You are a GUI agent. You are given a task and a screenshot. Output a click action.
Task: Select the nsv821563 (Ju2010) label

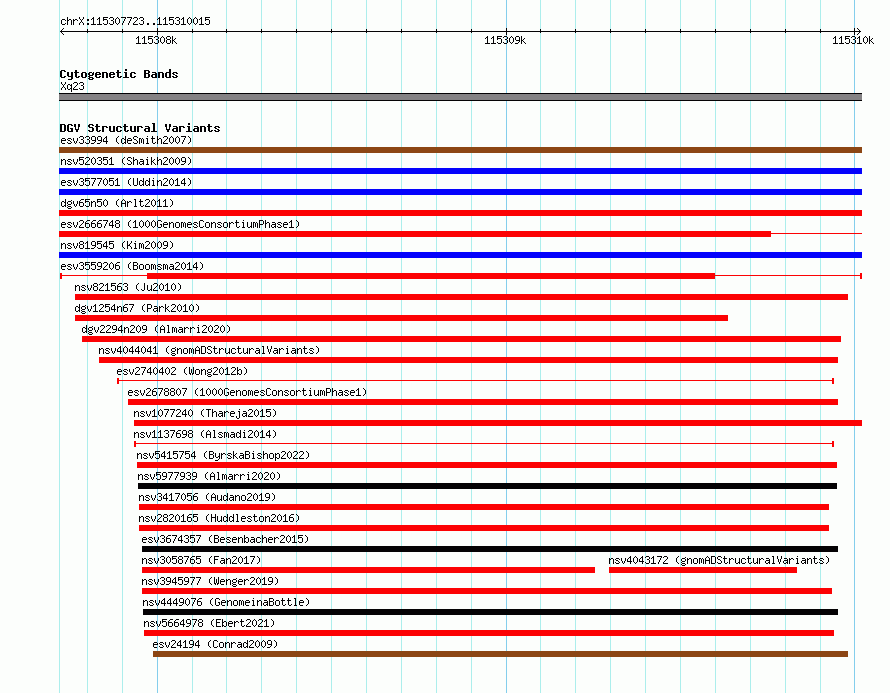pyautogui.click(x=128, y=287)
